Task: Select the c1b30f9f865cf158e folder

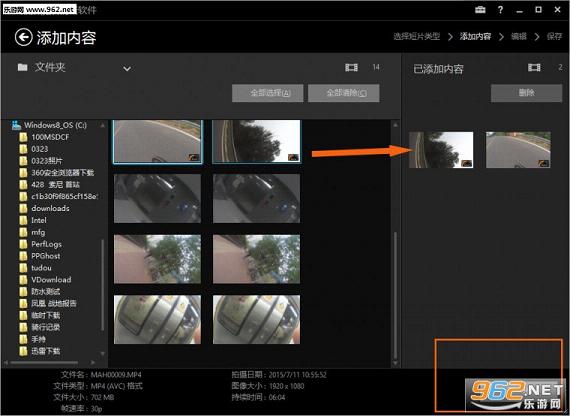Action: [64, 196]
